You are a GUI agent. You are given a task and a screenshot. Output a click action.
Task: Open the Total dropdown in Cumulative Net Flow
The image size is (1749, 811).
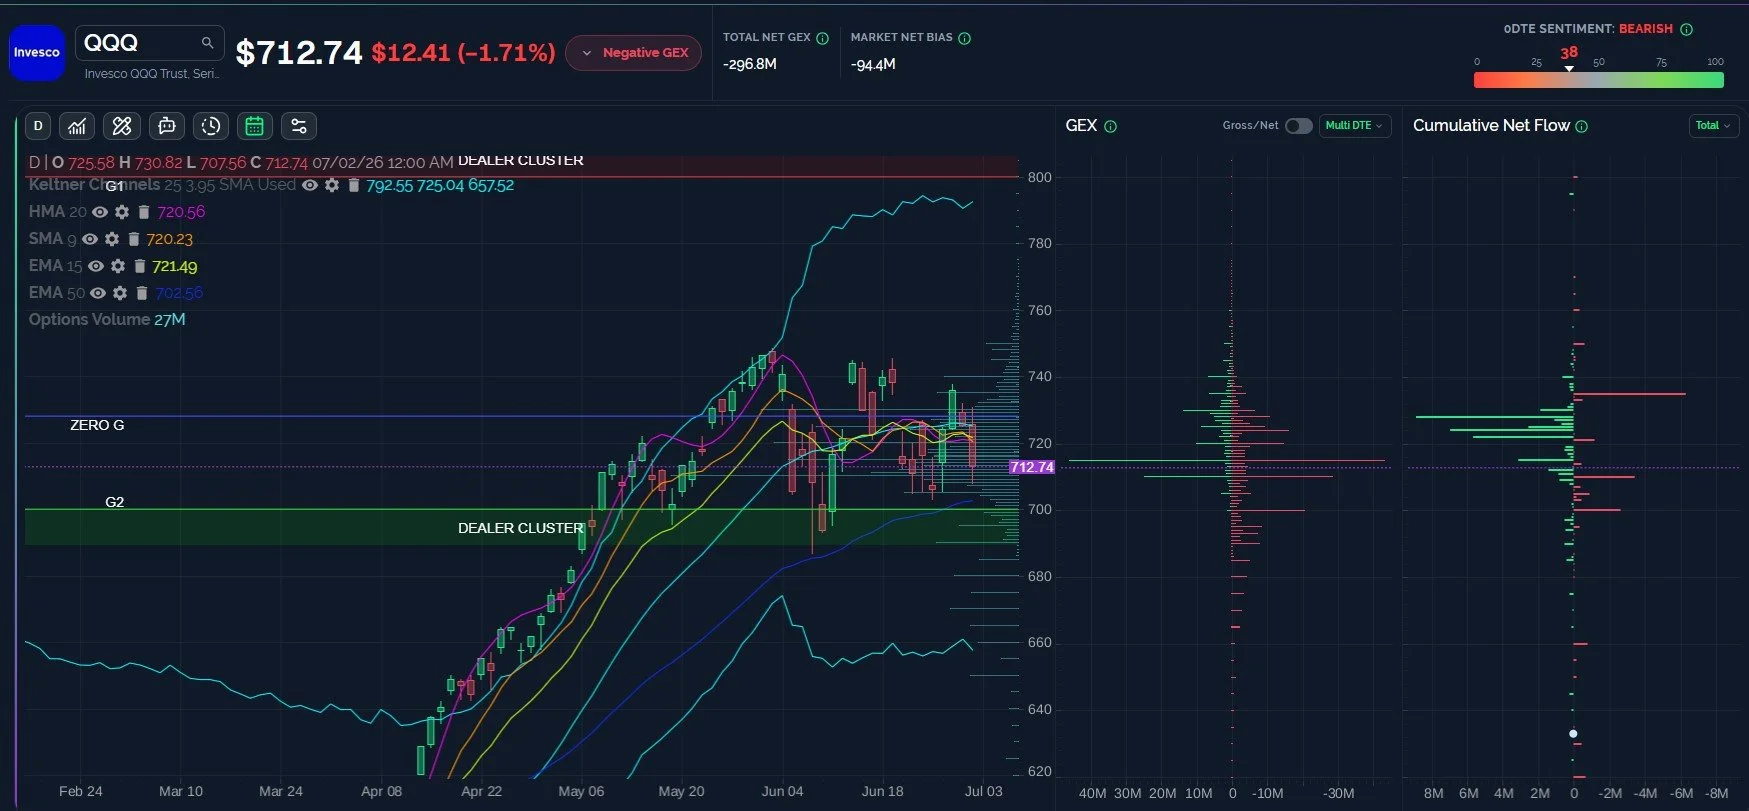1713,126
